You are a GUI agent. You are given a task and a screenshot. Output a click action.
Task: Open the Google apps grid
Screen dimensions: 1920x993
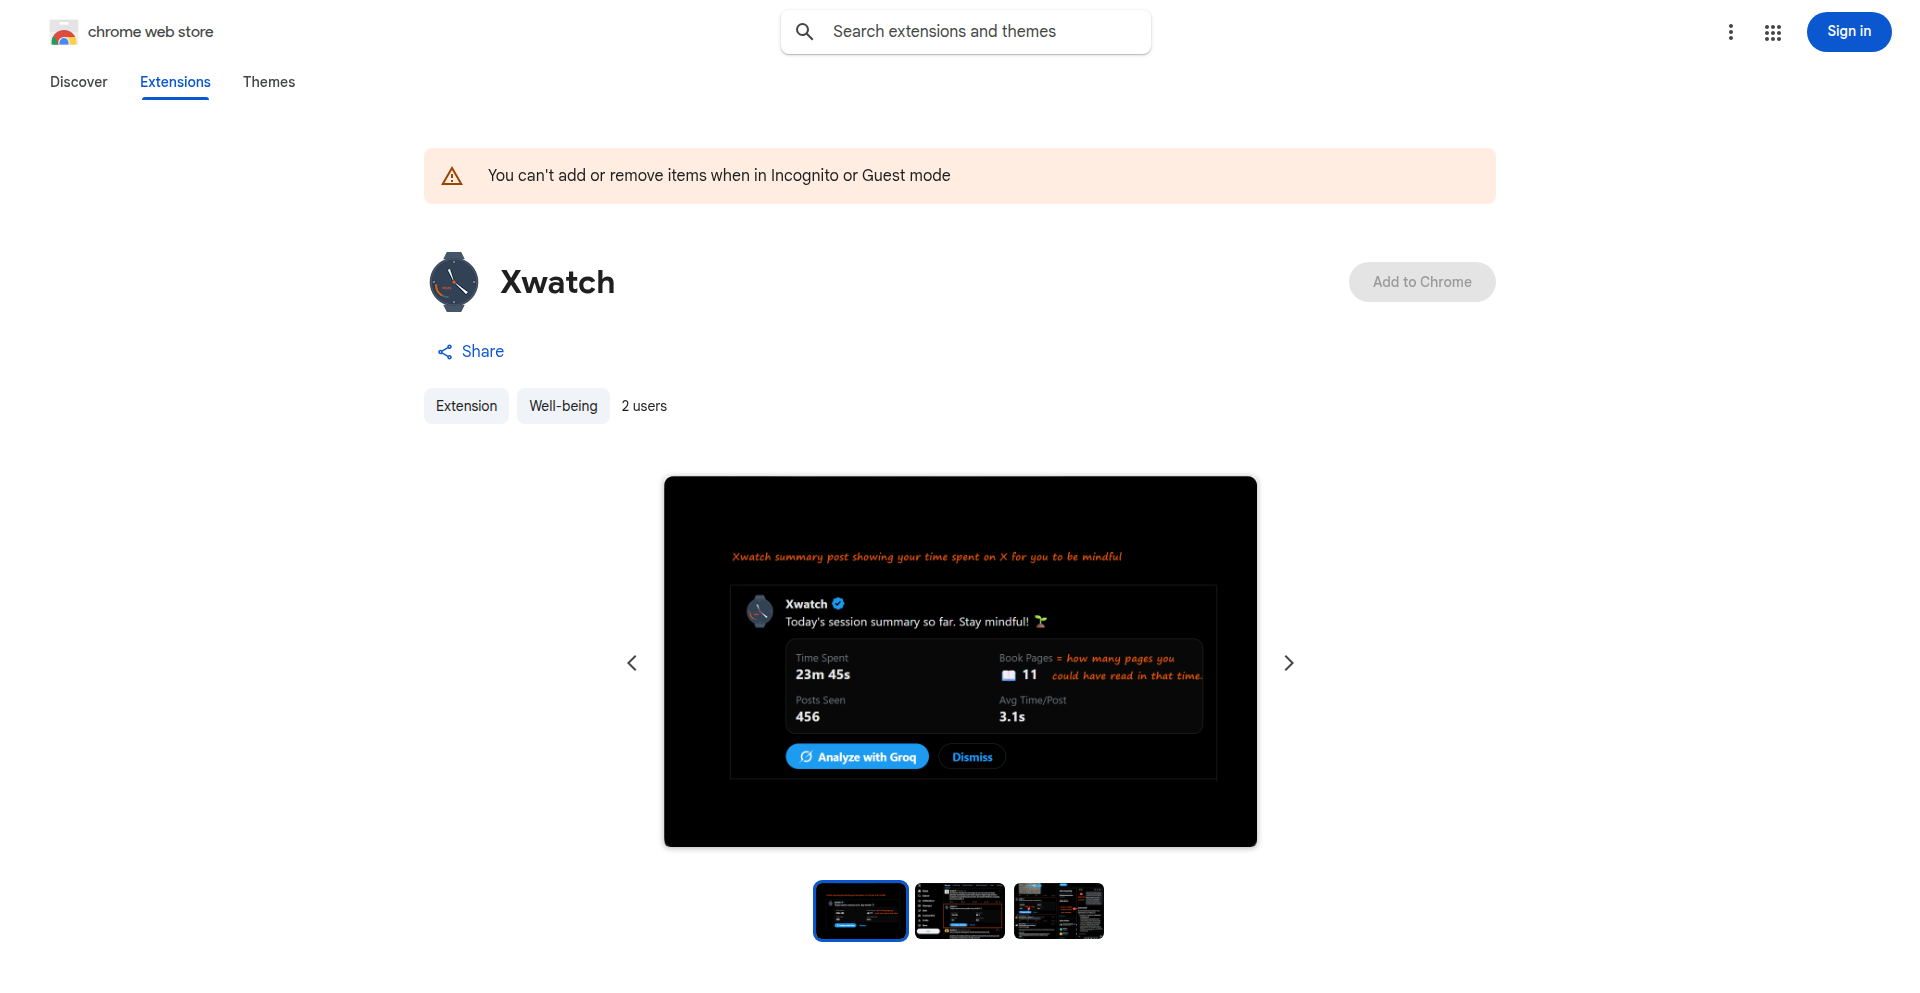[1773, 31]
